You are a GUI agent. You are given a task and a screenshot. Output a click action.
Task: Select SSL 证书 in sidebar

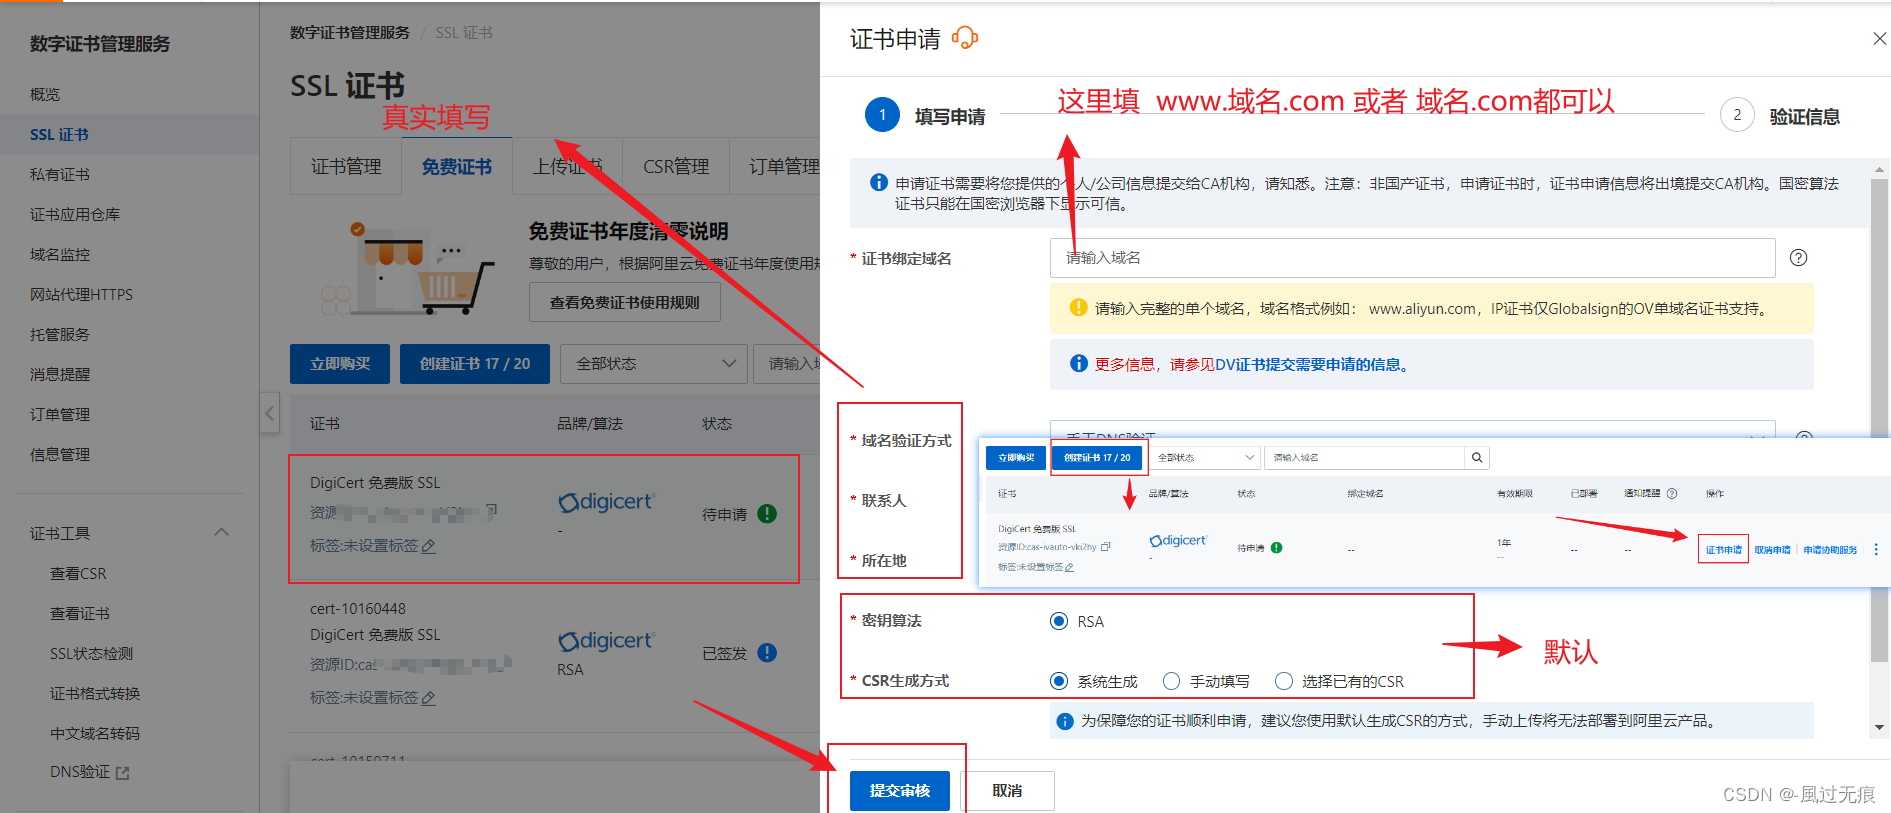point(59,134)
